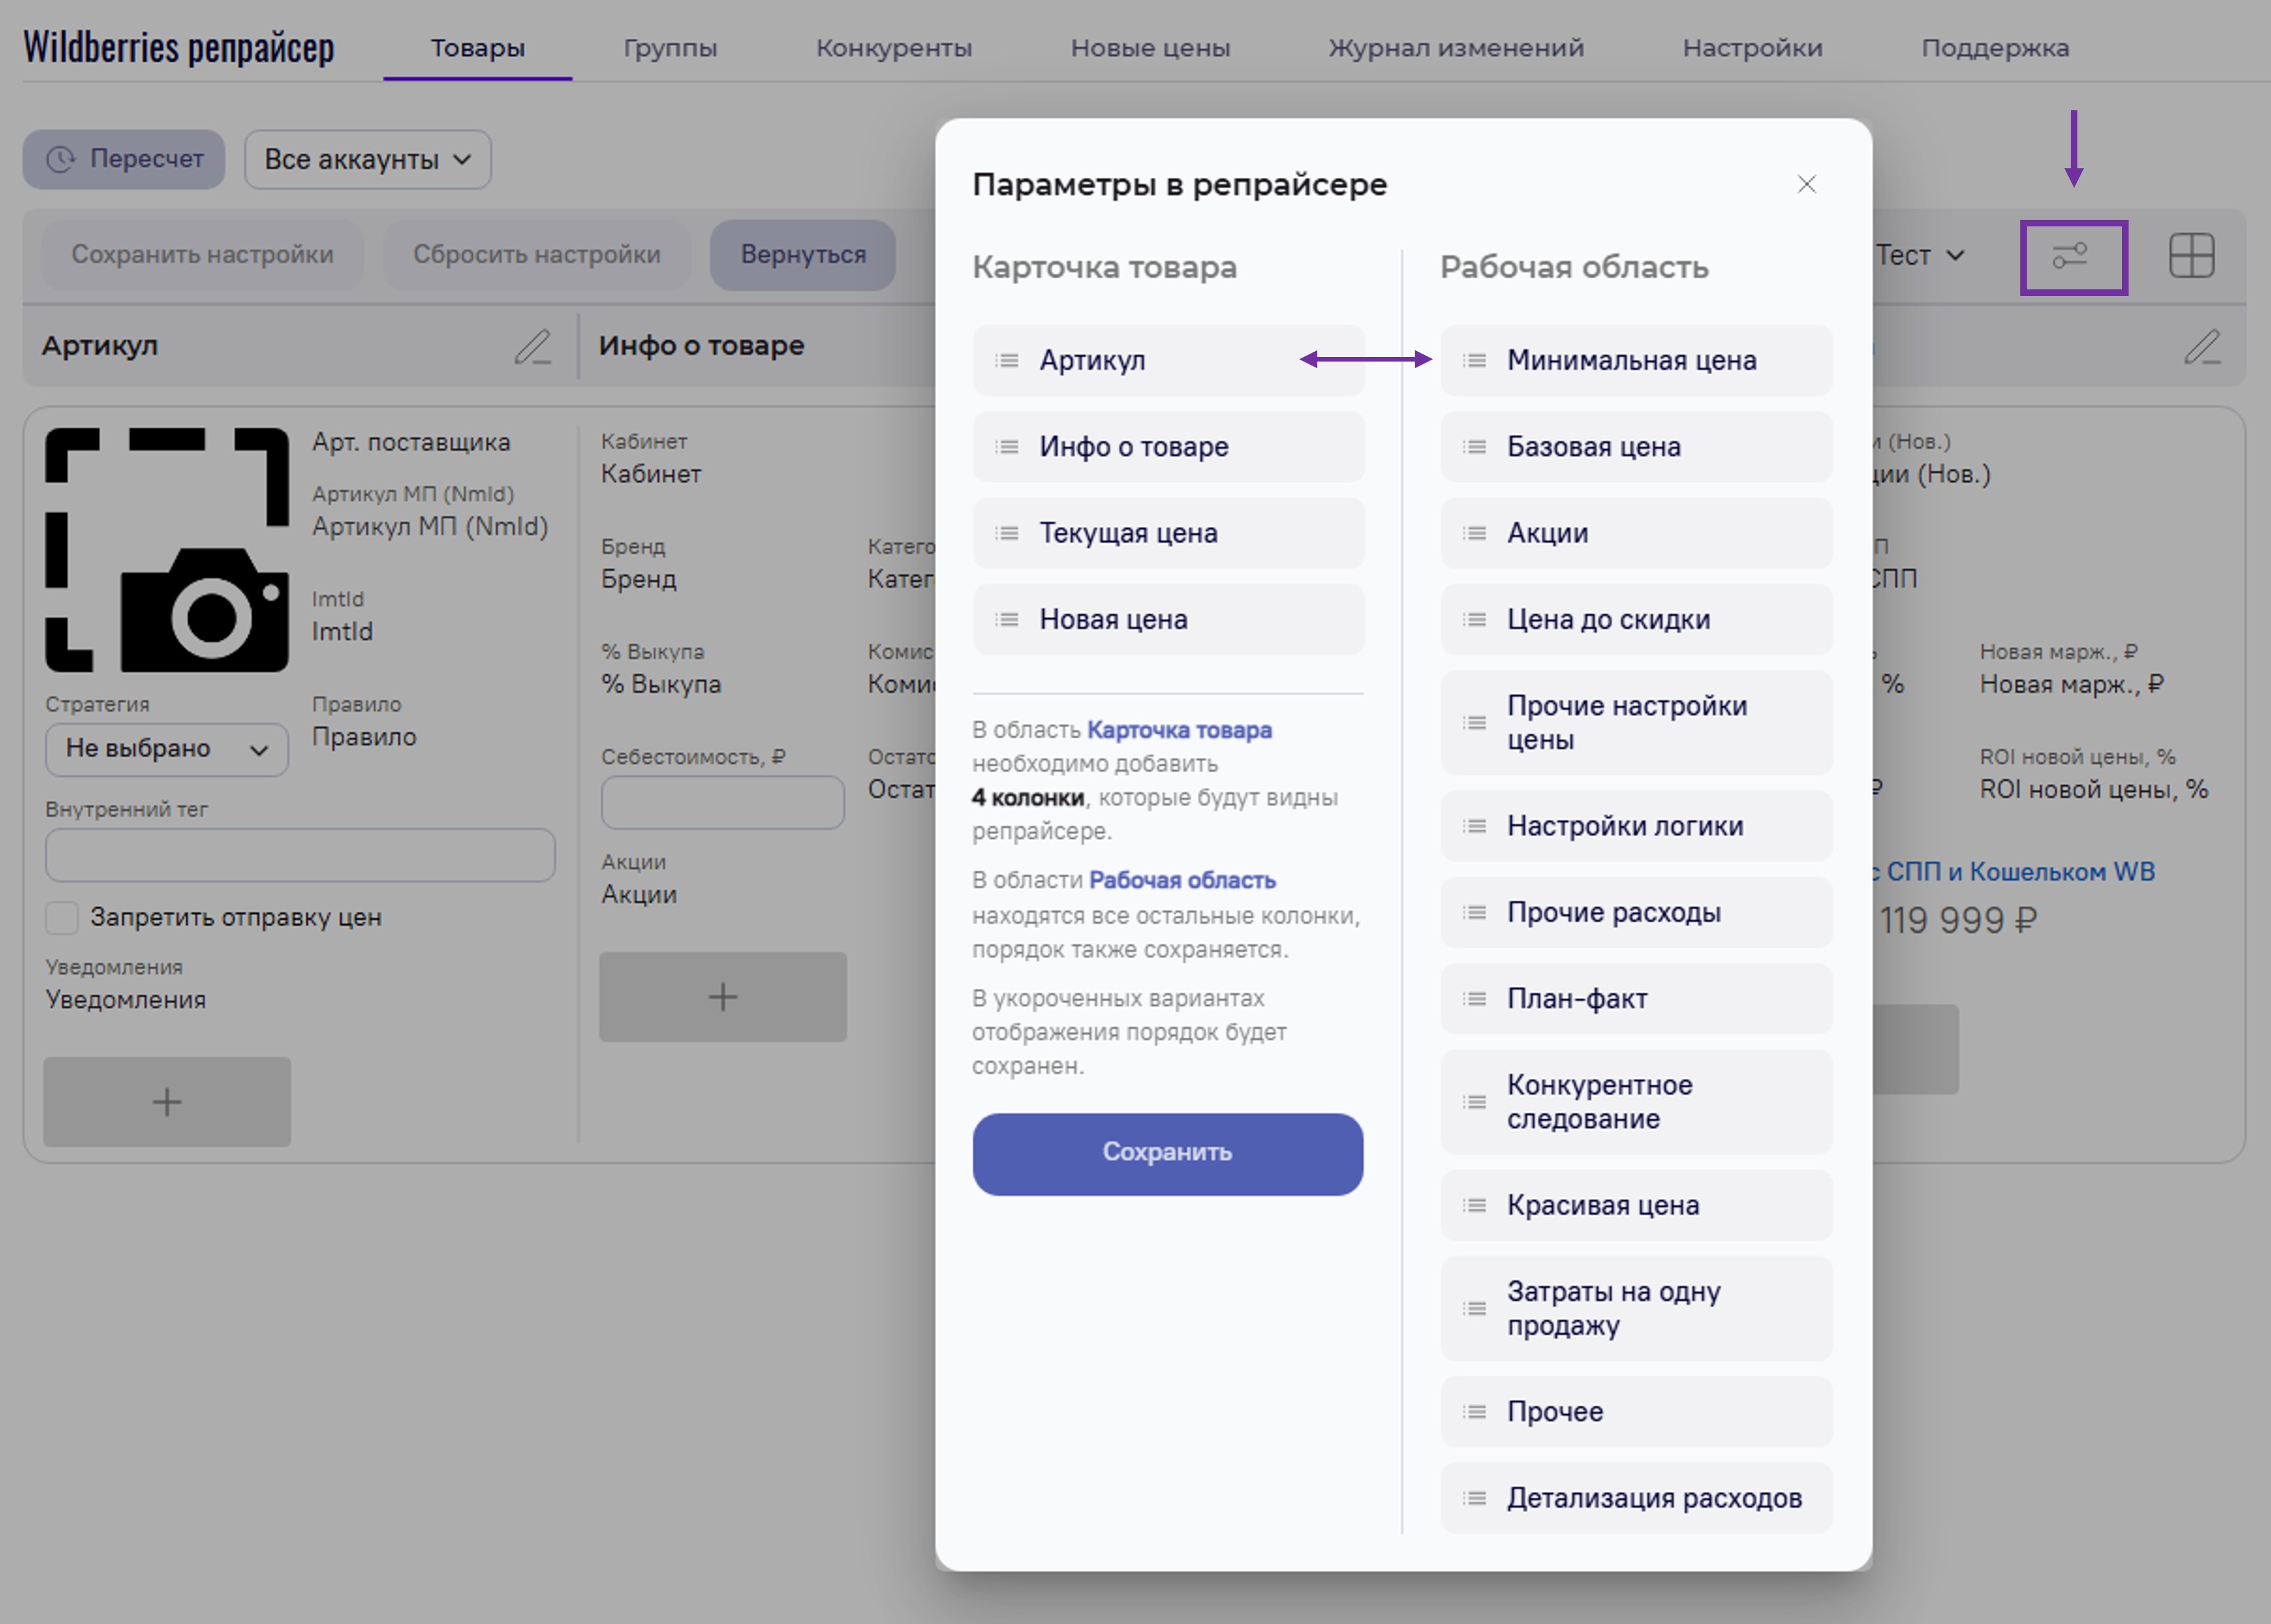Expand the Стратегия Не выбрано dropdown

pyautogui.click(x=166, y=749)
